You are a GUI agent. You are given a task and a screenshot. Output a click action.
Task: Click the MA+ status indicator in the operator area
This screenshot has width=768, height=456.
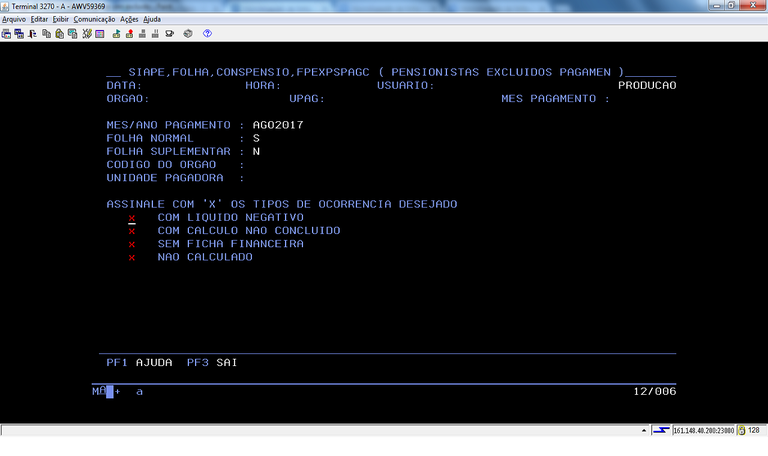[106, 391]
